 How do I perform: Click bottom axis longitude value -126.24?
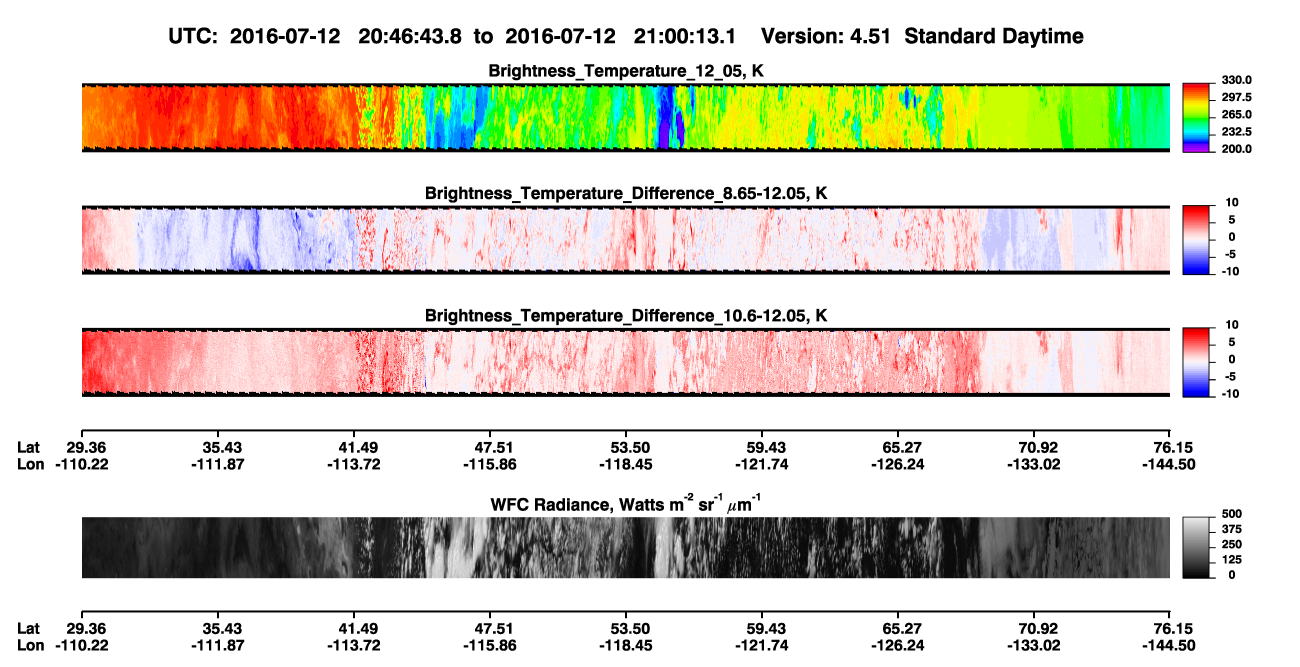point(898,646)
